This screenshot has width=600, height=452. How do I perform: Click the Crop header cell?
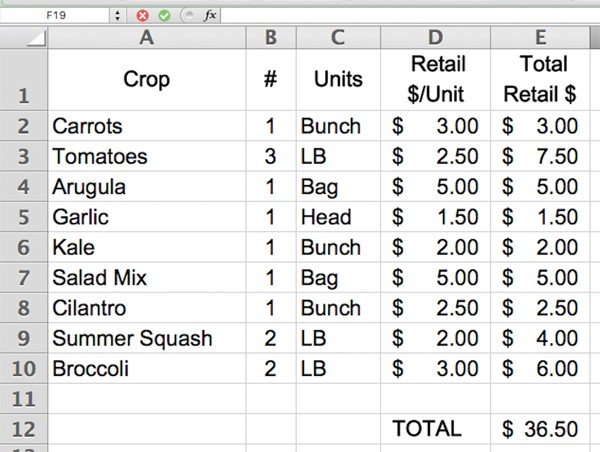(x=147, y=80)
